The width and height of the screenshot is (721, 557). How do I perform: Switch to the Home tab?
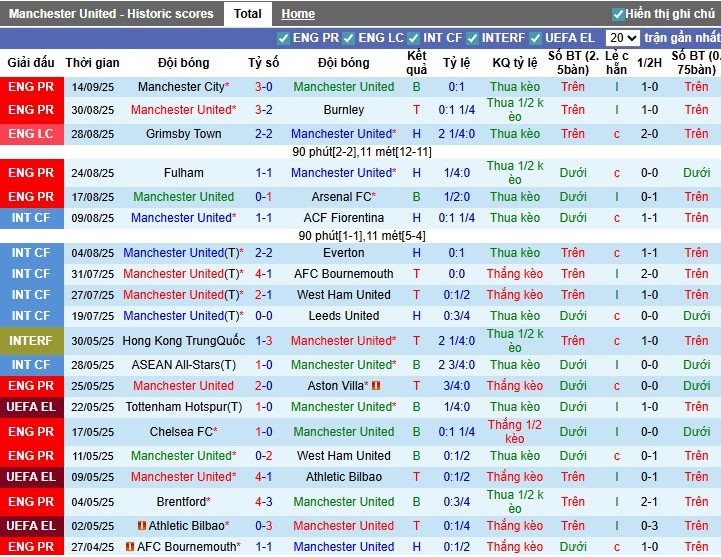[297, 14]
